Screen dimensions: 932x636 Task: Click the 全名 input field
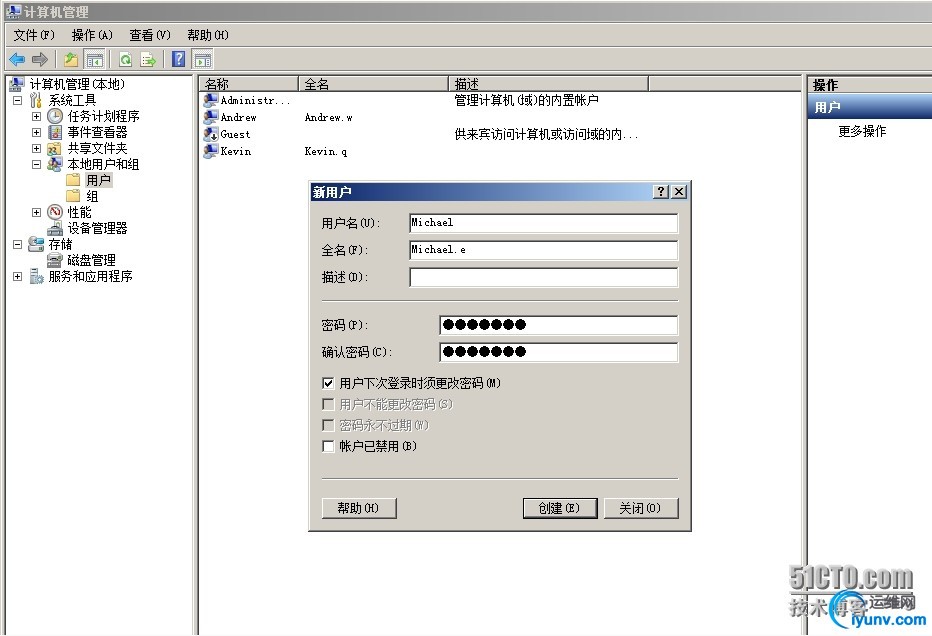click(x=543, y=250)
